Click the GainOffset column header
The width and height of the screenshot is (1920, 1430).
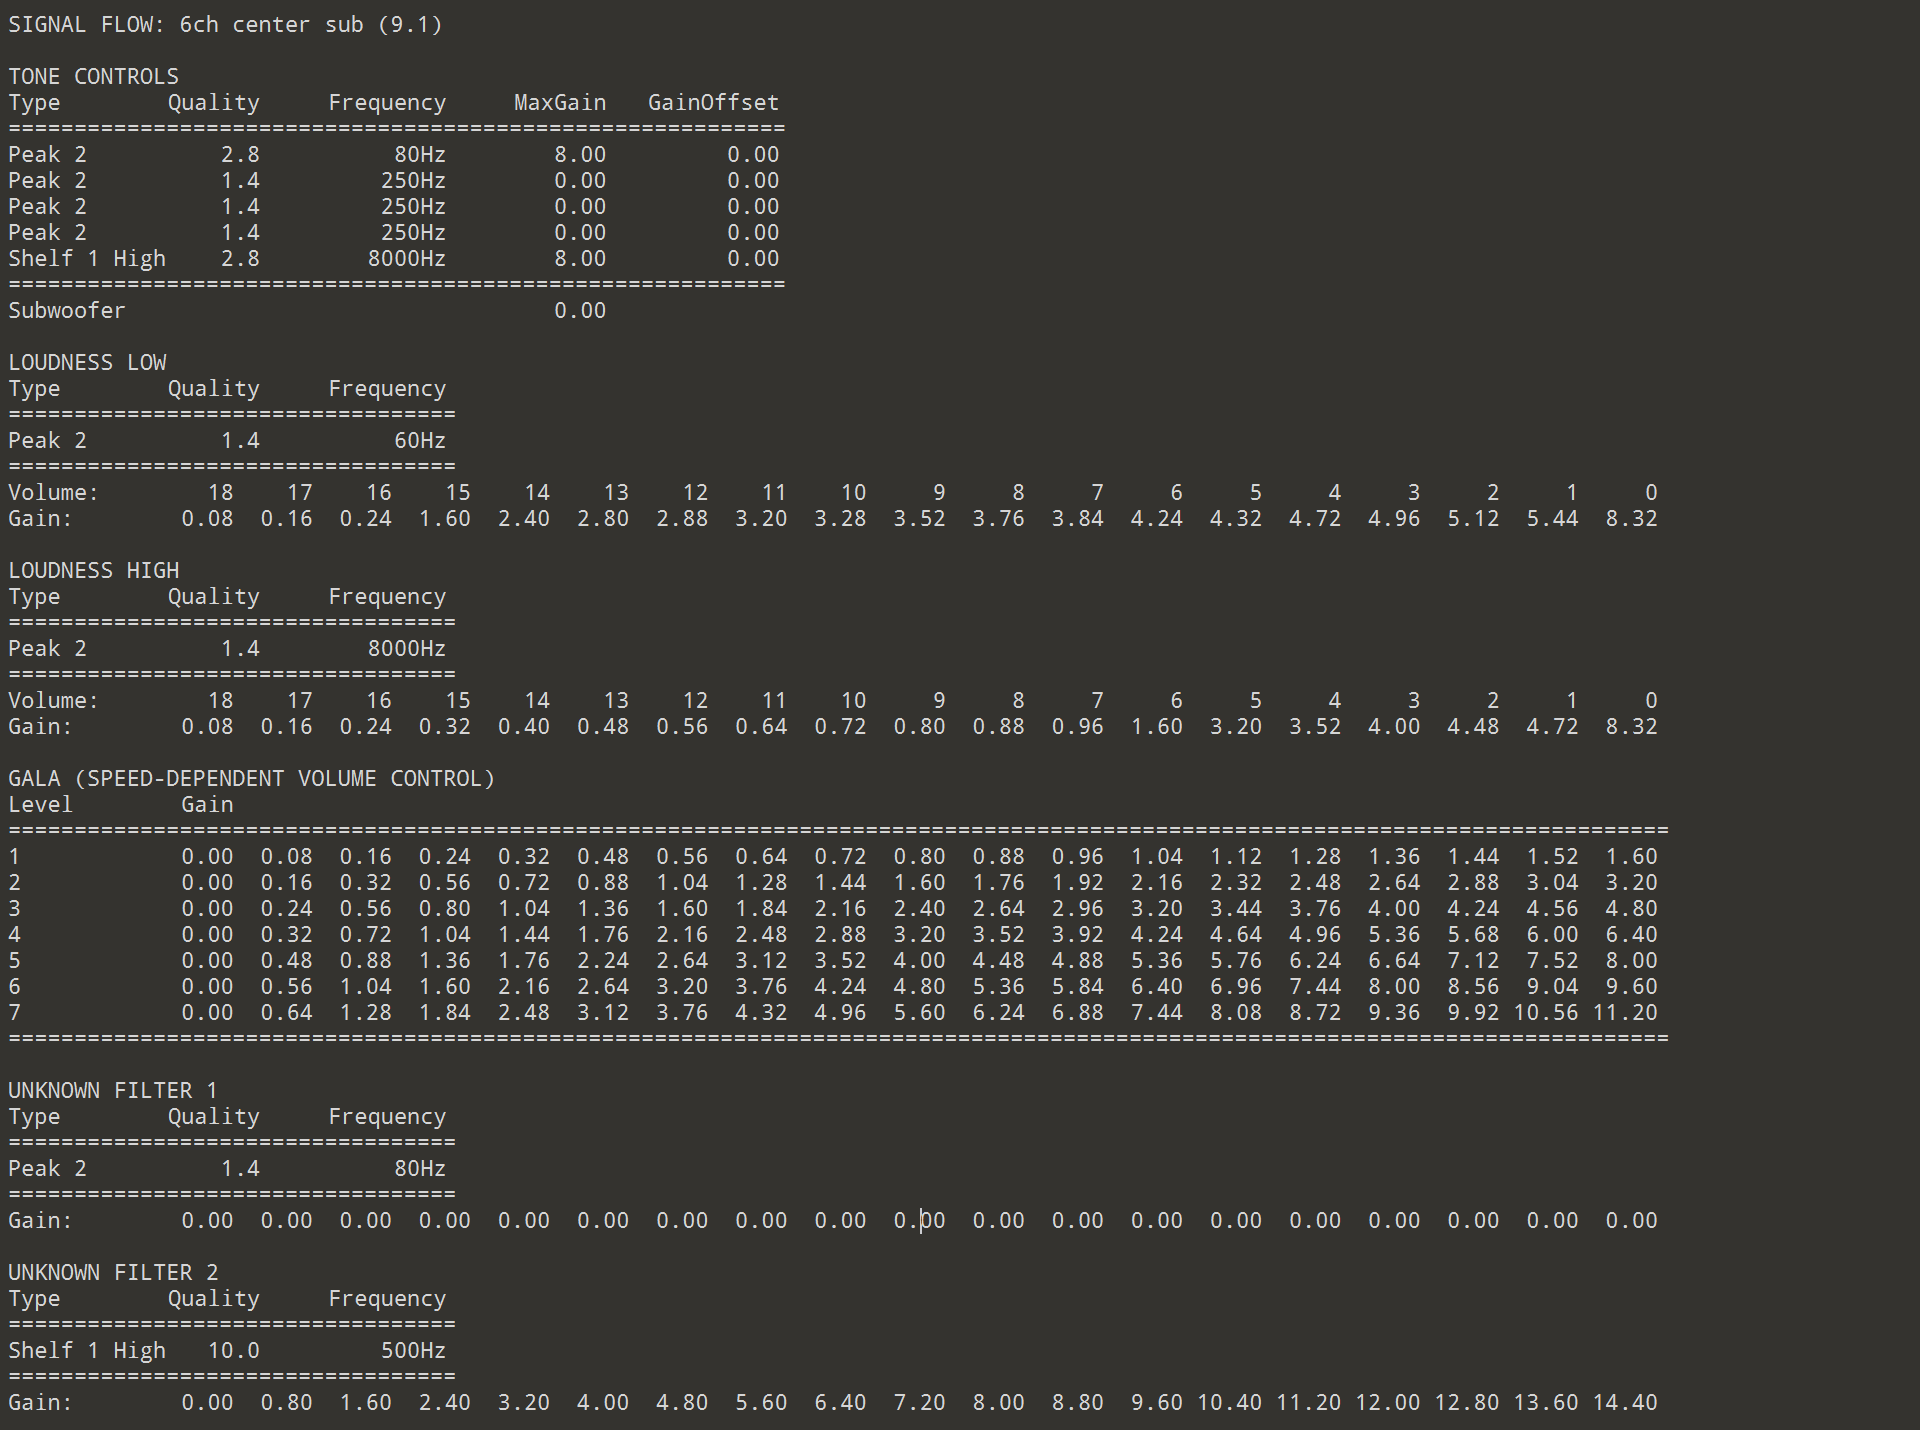(713, 102)
